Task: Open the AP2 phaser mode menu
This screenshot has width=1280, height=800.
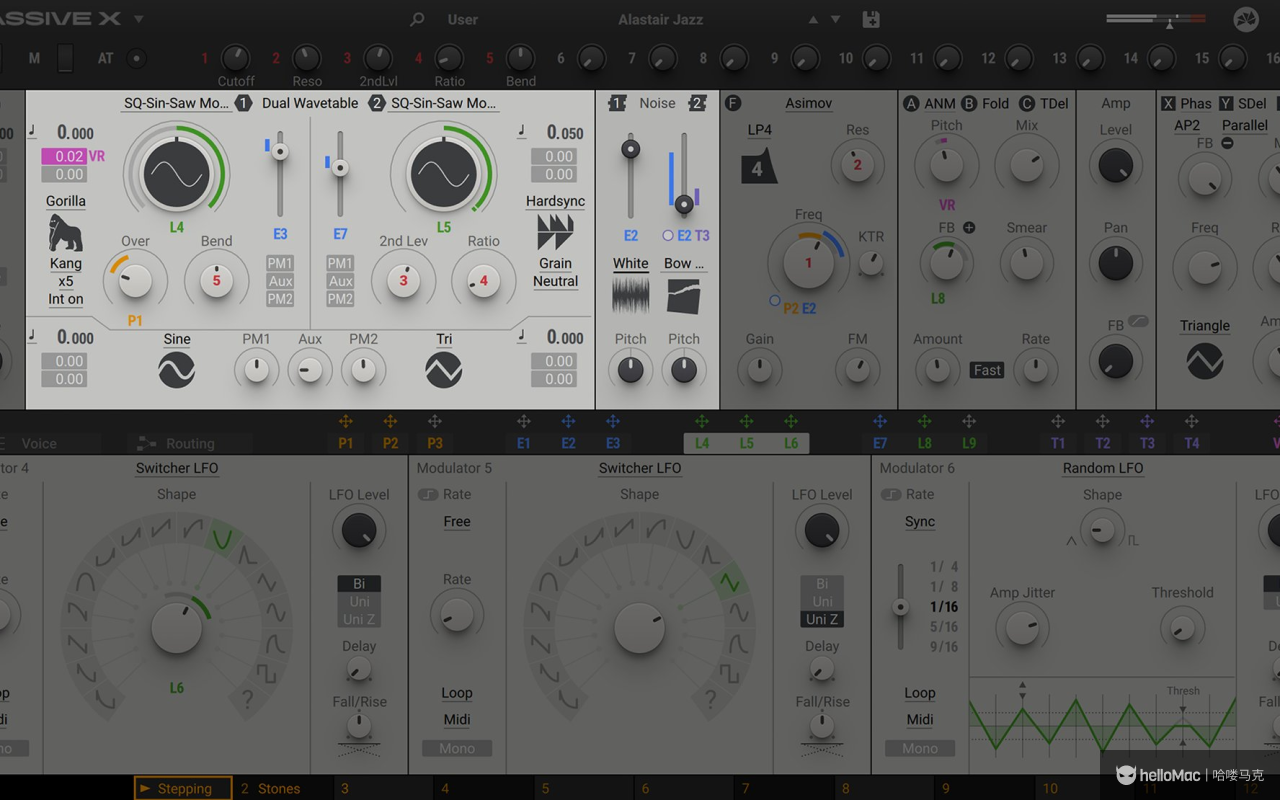Action: point(1187,125)
